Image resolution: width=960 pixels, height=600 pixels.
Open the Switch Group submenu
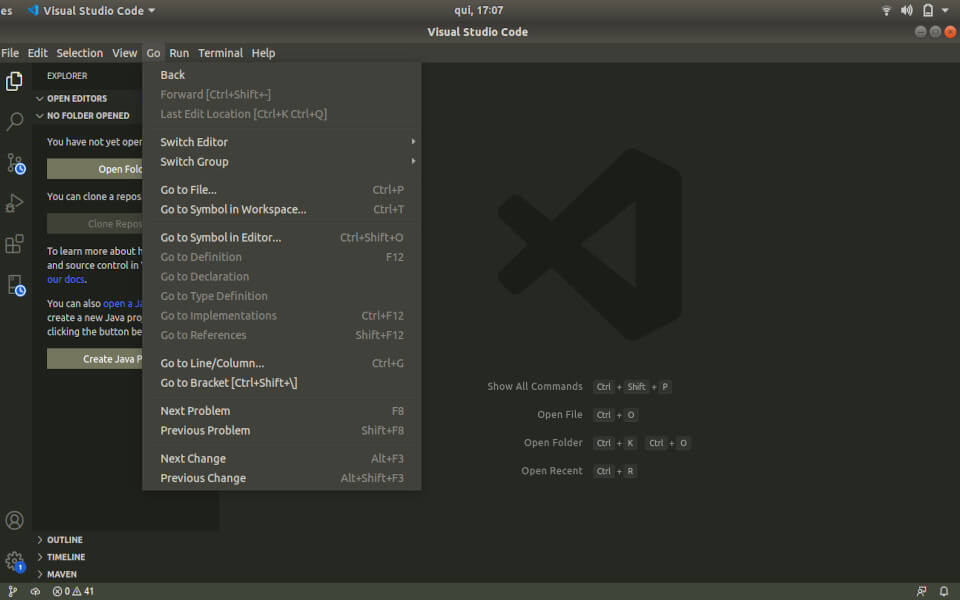point(282,162)
